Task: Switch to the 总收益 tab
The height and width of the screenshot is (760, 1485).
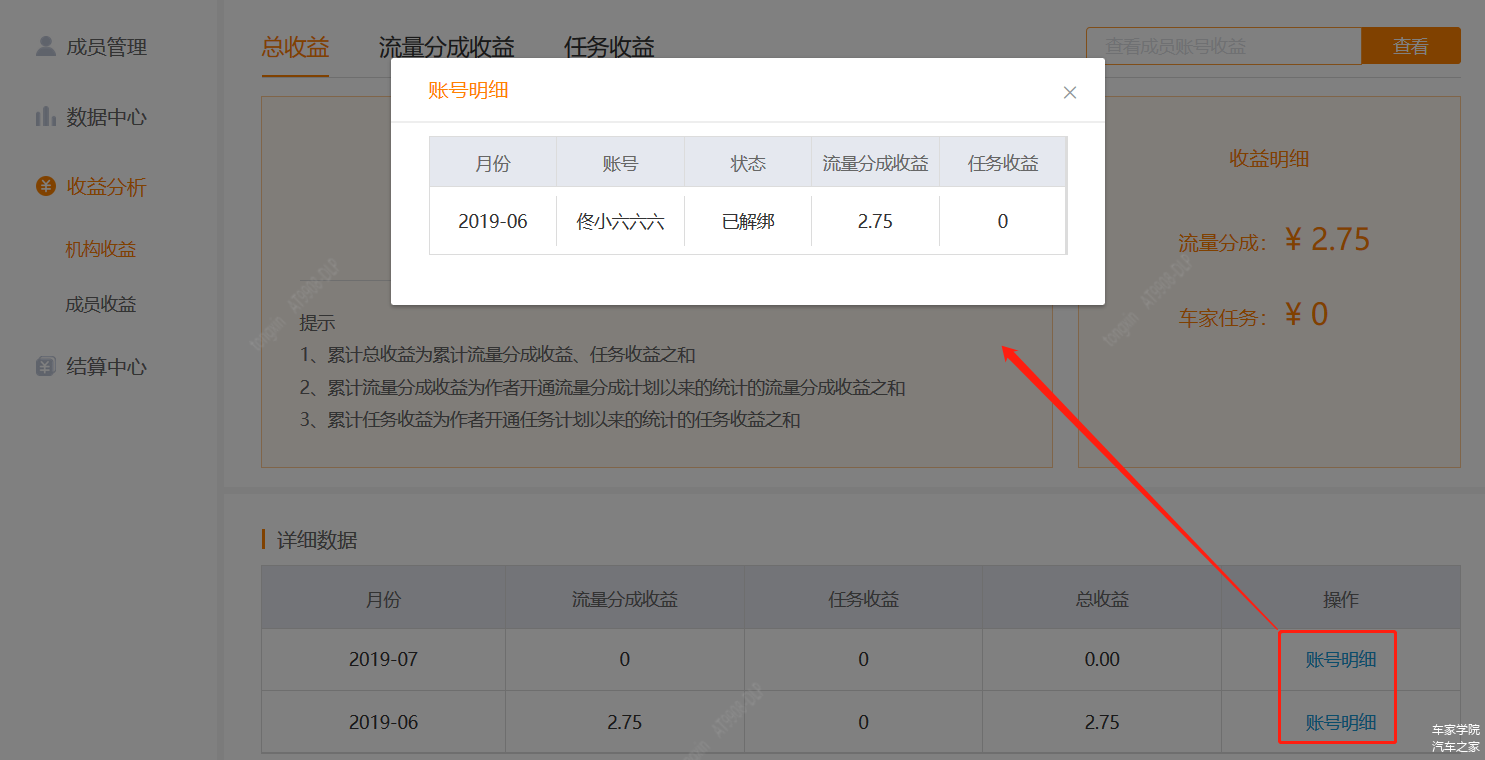Action: [x=295, y=47]
